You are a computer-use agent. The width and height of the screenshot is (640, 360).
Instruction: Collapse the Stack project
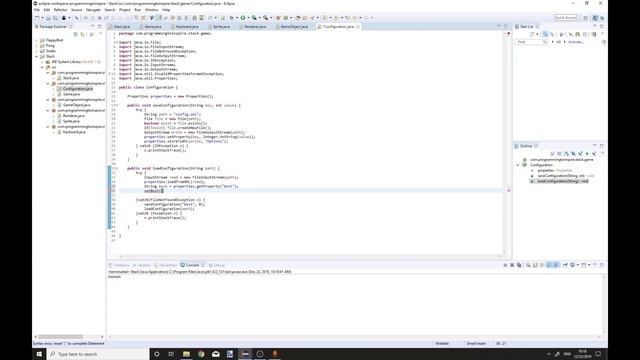click(37, 56)
